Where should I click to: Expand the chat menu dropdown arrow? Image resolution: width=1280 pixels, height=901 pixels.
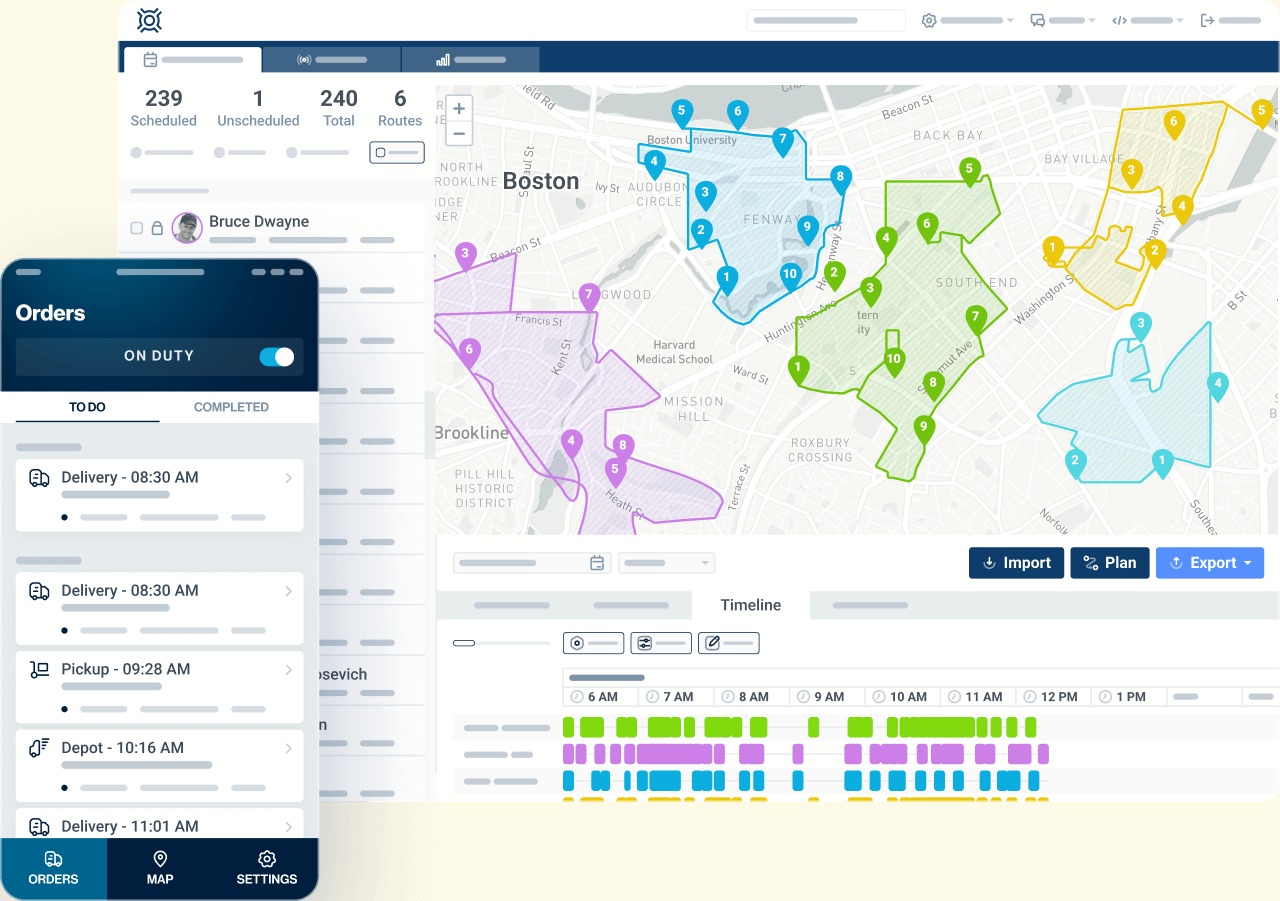1092,21
